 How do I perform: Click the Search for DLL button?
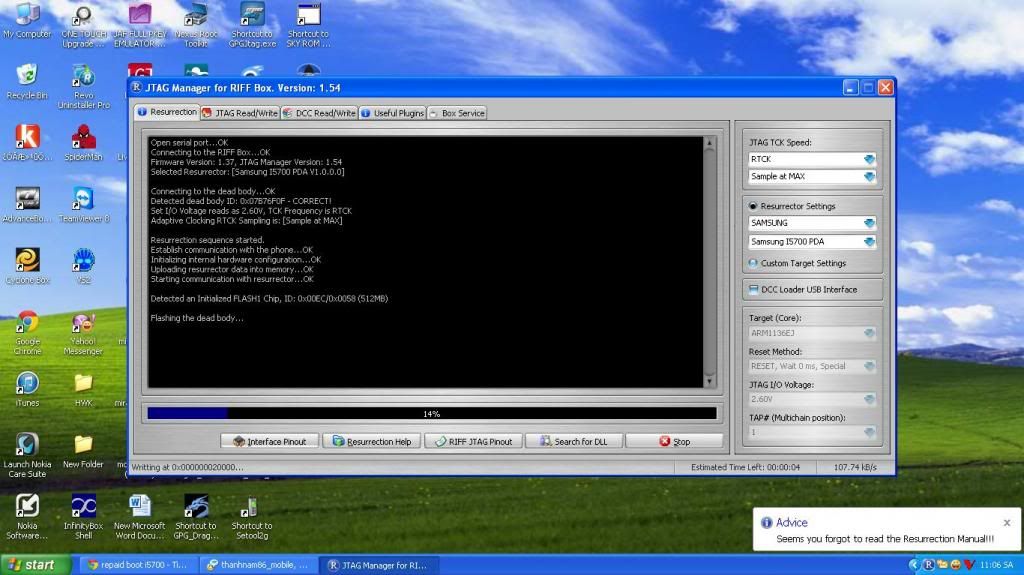[574, 442]
